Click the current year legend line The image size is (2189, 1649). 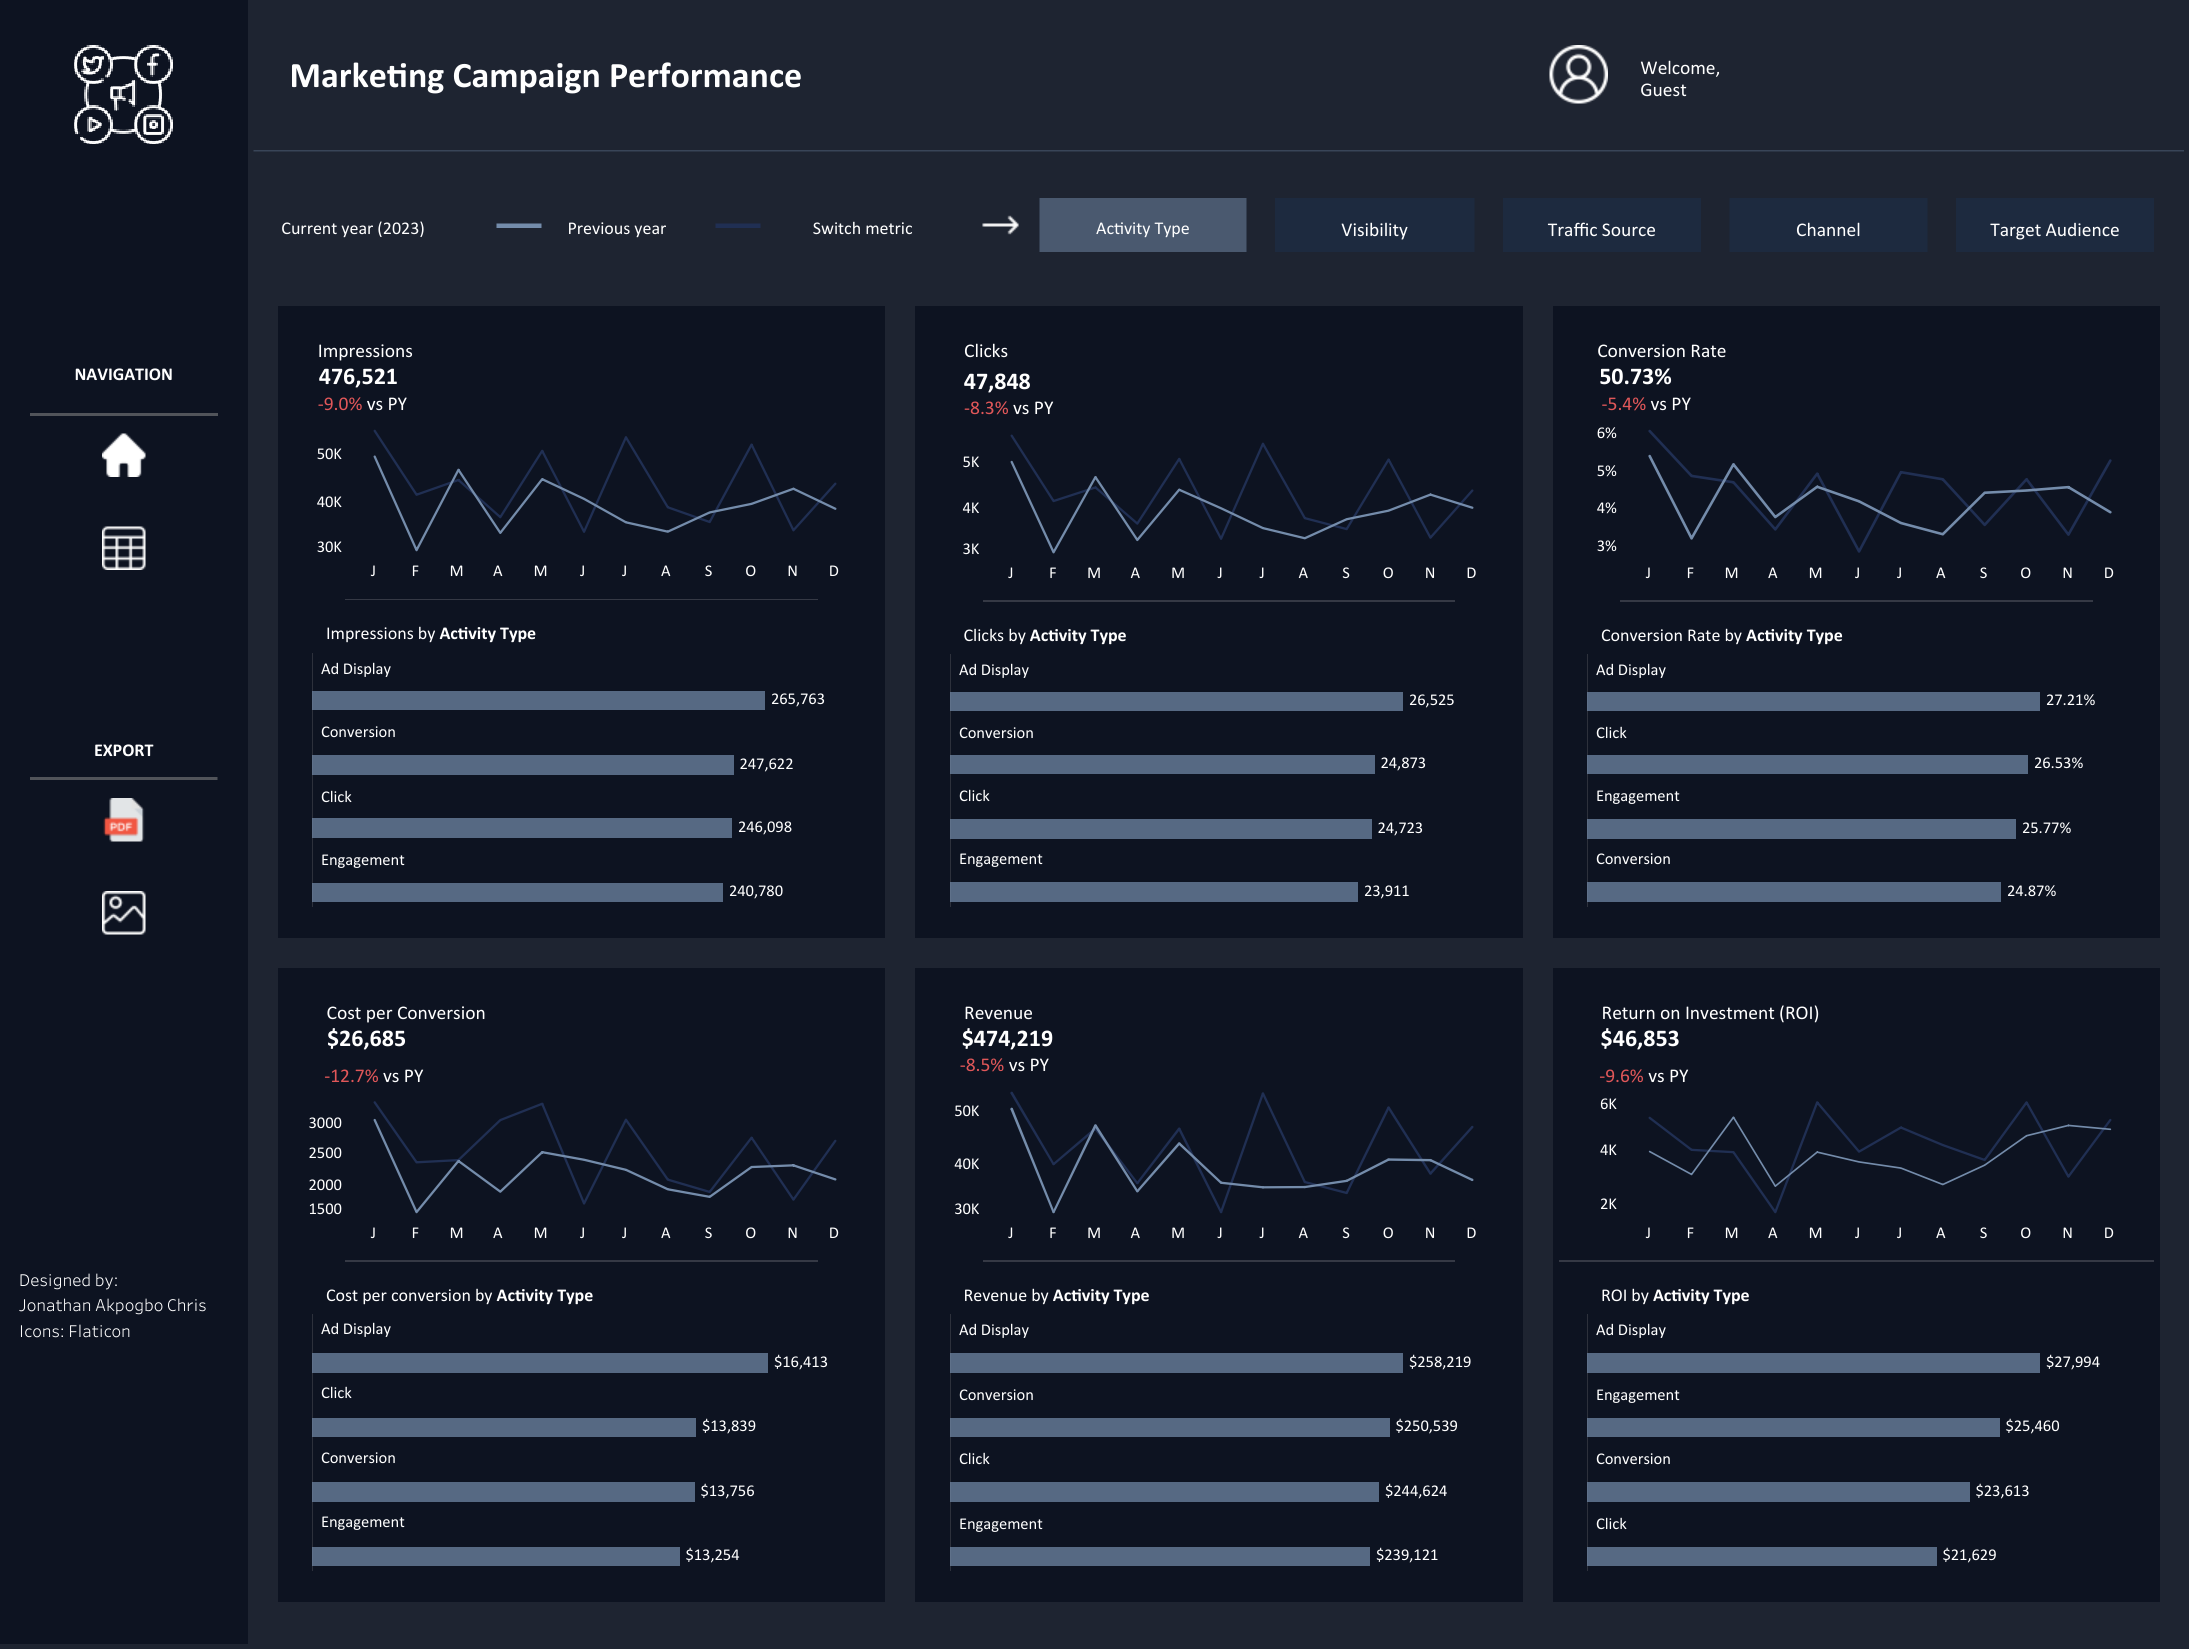coord(518,226)
